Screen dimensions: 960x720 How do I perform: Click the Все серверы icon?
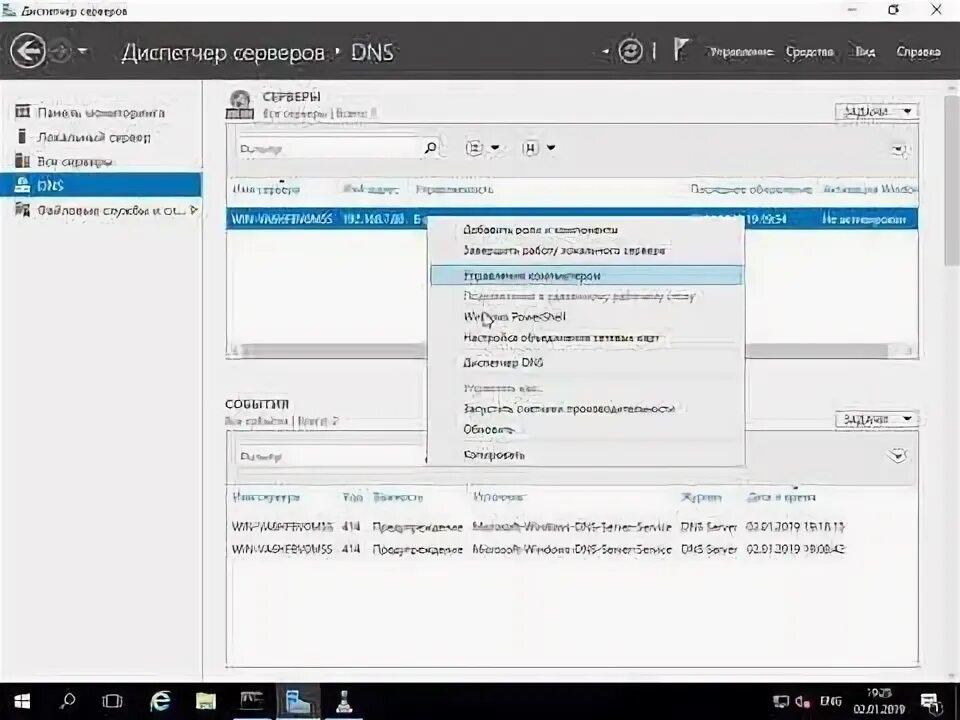pyautogui.click(x=23, y=161)
